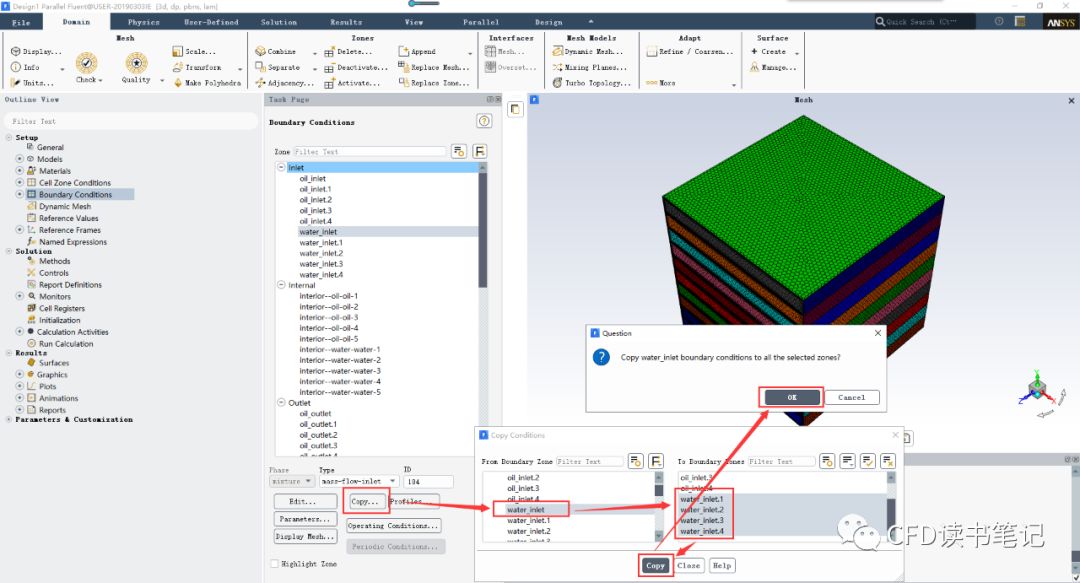Collapse the Inlet zone group

coord(281,167)
